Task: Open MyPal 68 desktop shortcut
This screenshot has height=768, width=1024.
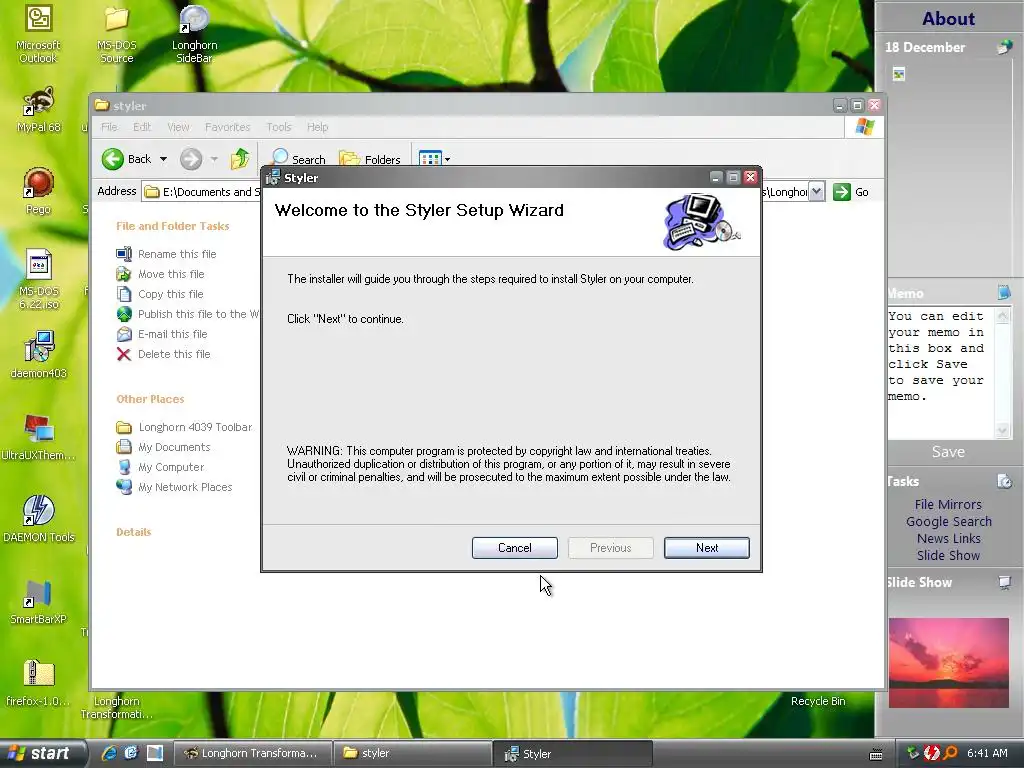Action: click(x=39, y=109)
